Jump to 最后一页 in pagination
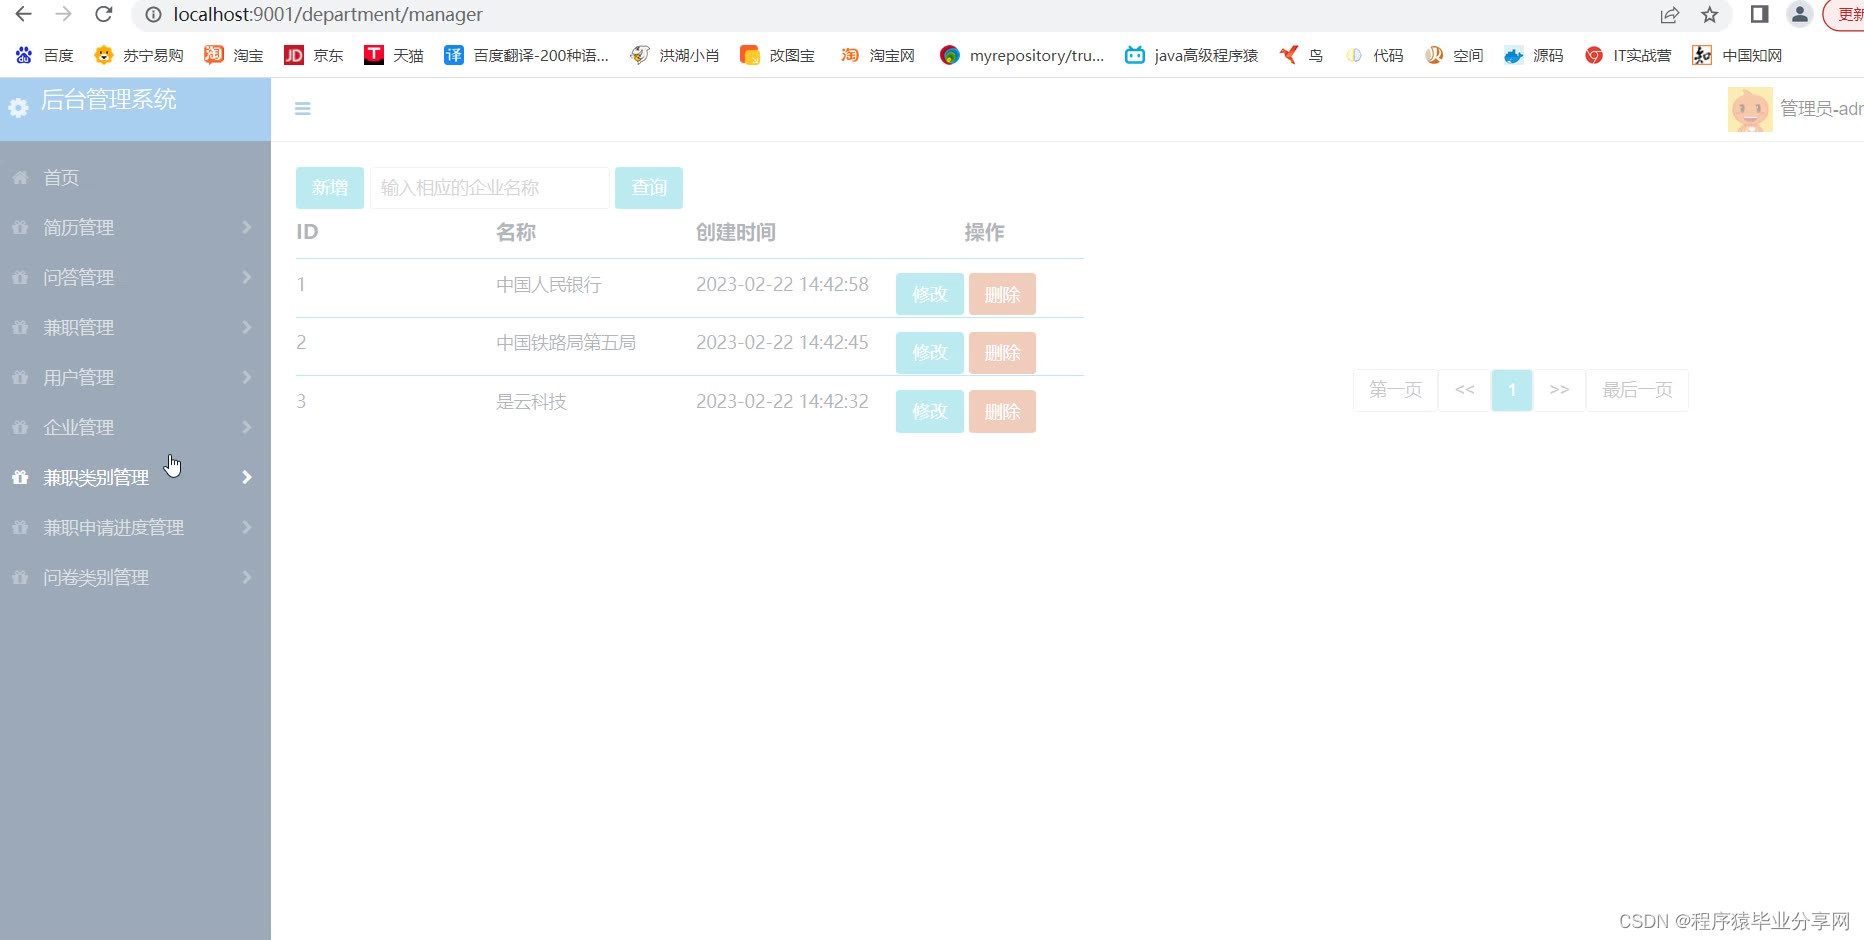This screenshot has height=940, width=1864. pyautogui.click(x=1637, y=390)
